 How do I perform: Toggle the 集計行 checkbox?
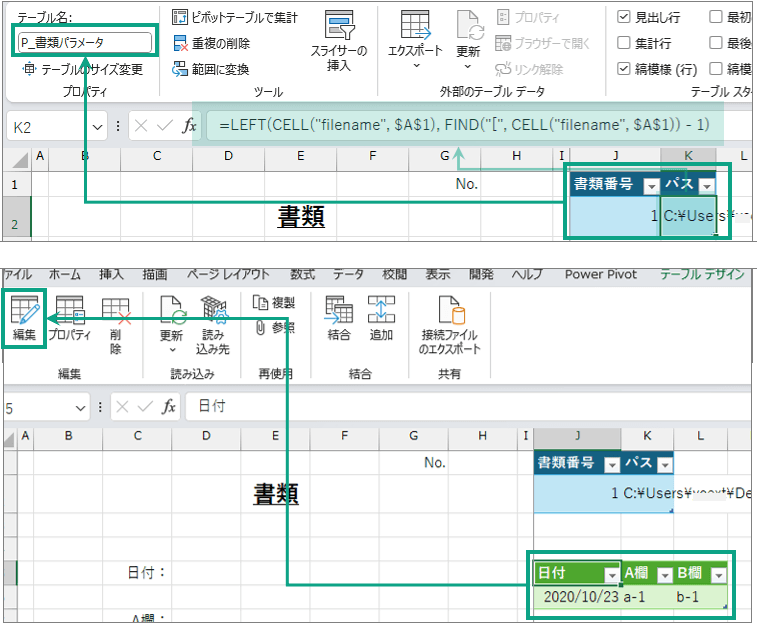point(624,43)
